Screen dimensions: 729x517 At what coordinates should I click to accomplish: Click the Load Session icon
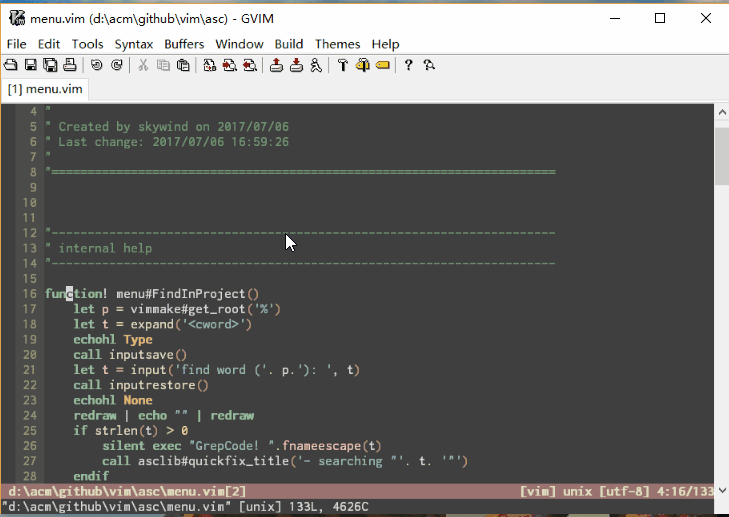click(x=276, y=65)
